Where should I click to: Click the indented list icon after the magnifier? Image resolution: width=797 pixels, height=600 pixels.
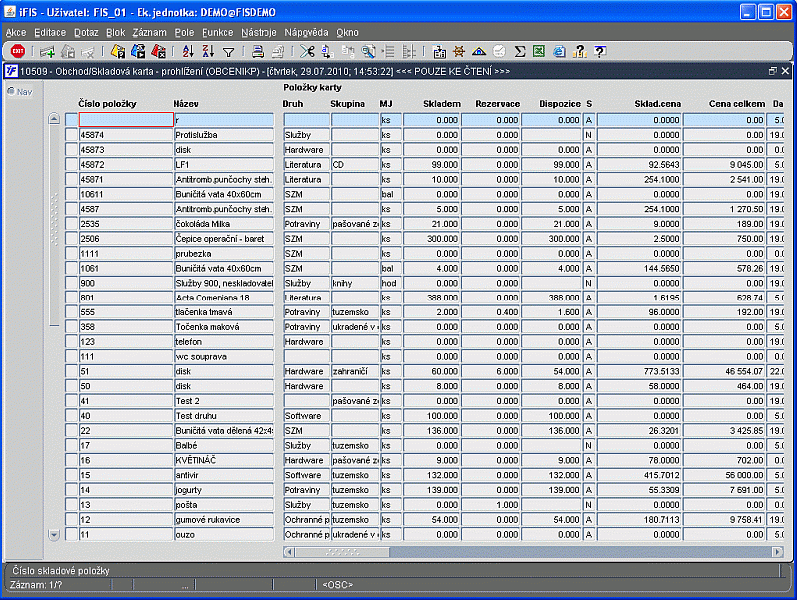click(x=389, y=51)
